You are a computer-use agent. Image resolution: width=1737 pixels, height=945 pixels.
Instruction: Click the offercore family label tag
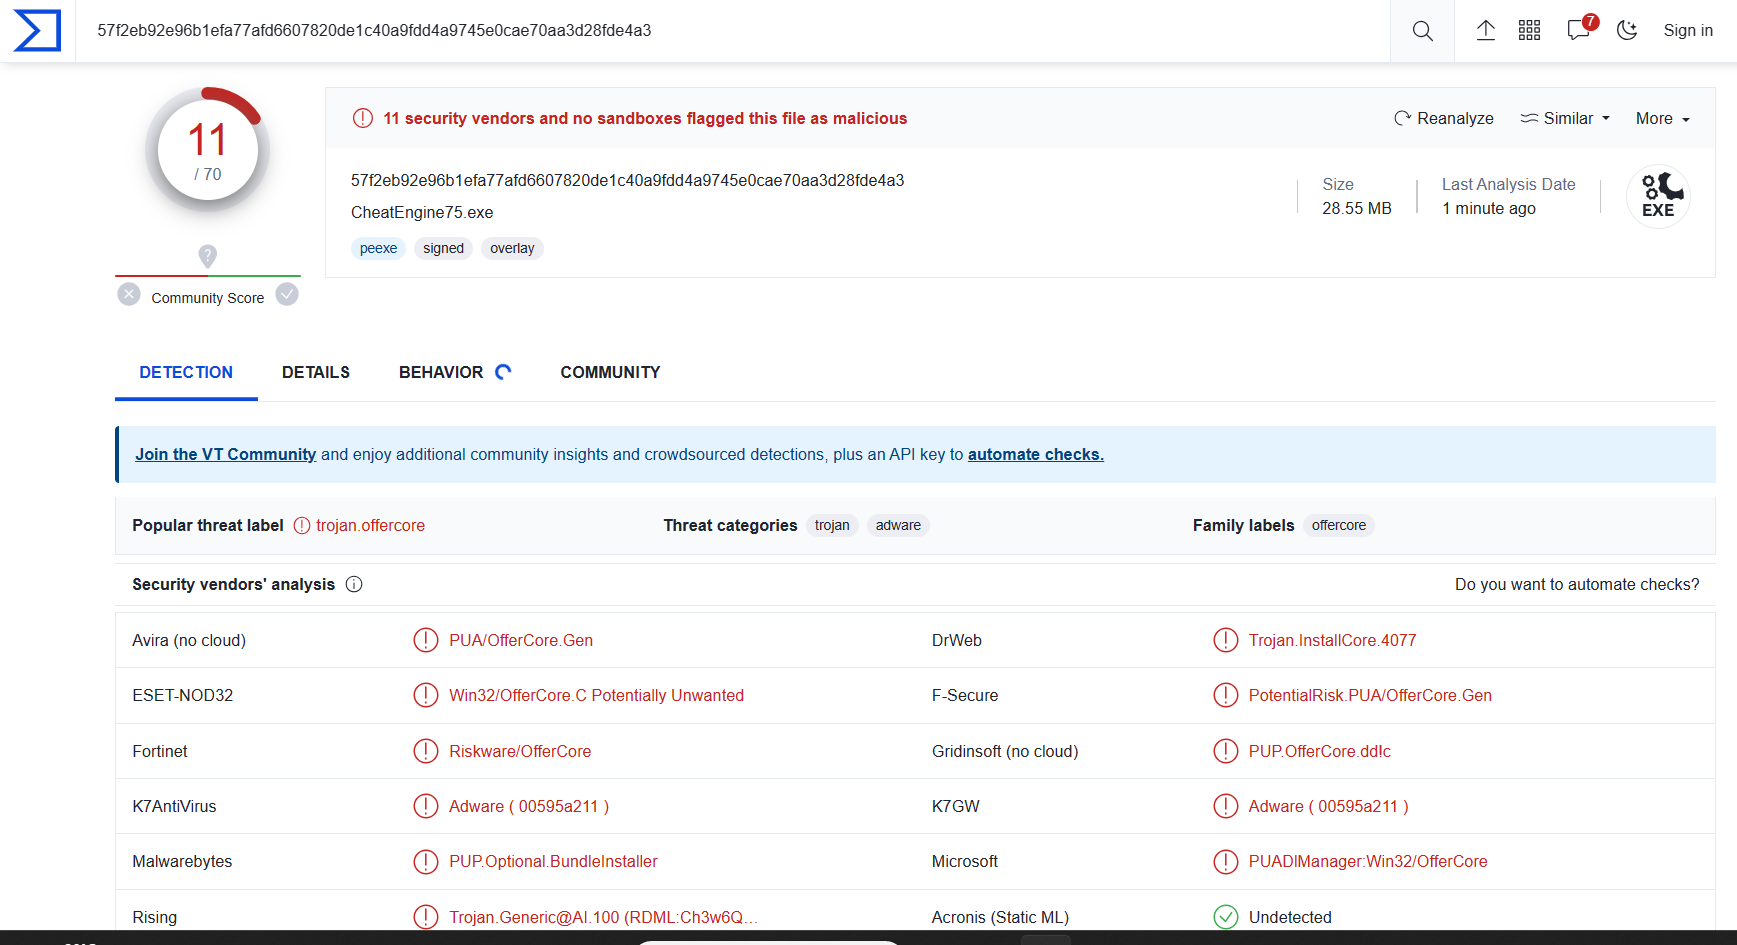pyautogui.click(x=1339, y=525)
